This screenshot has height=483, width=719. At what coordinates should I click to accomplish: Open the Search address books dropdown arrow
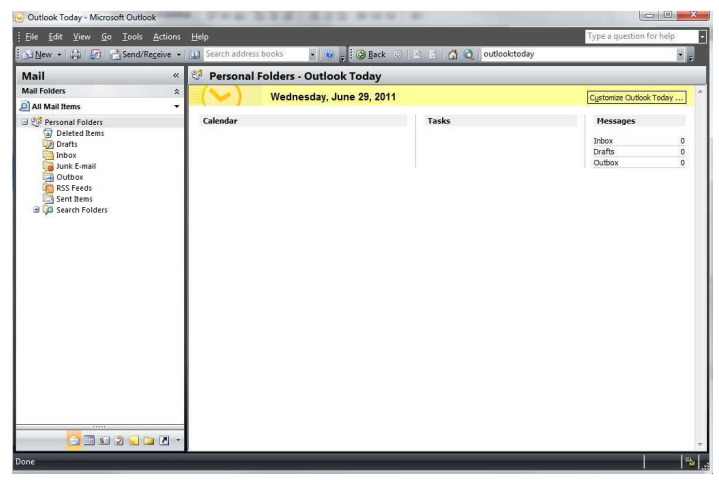pos(312,55)
